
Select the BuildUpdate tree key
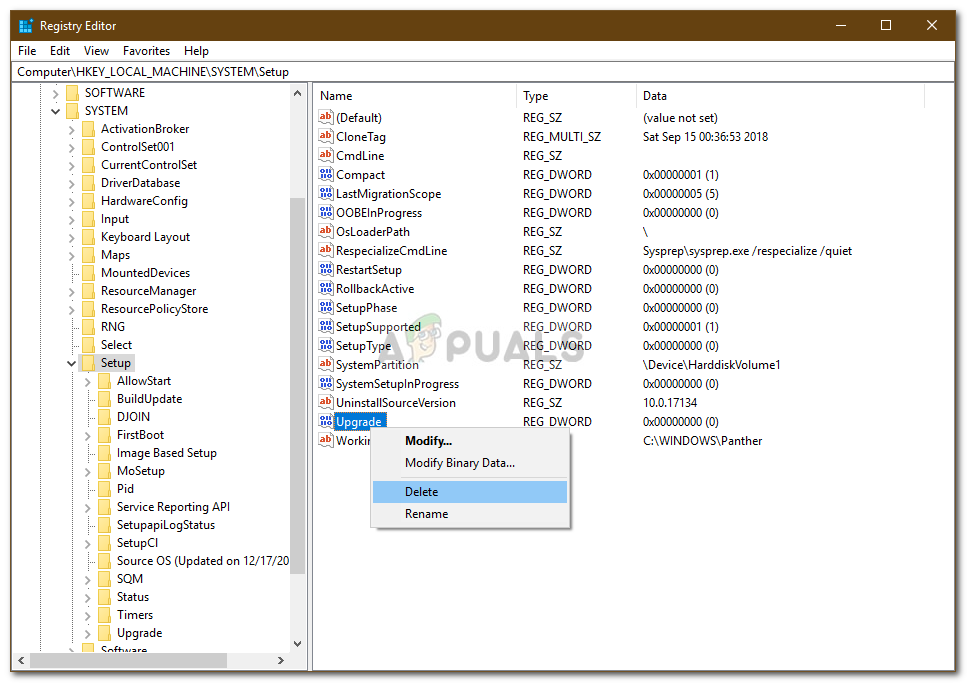point(149,399)
